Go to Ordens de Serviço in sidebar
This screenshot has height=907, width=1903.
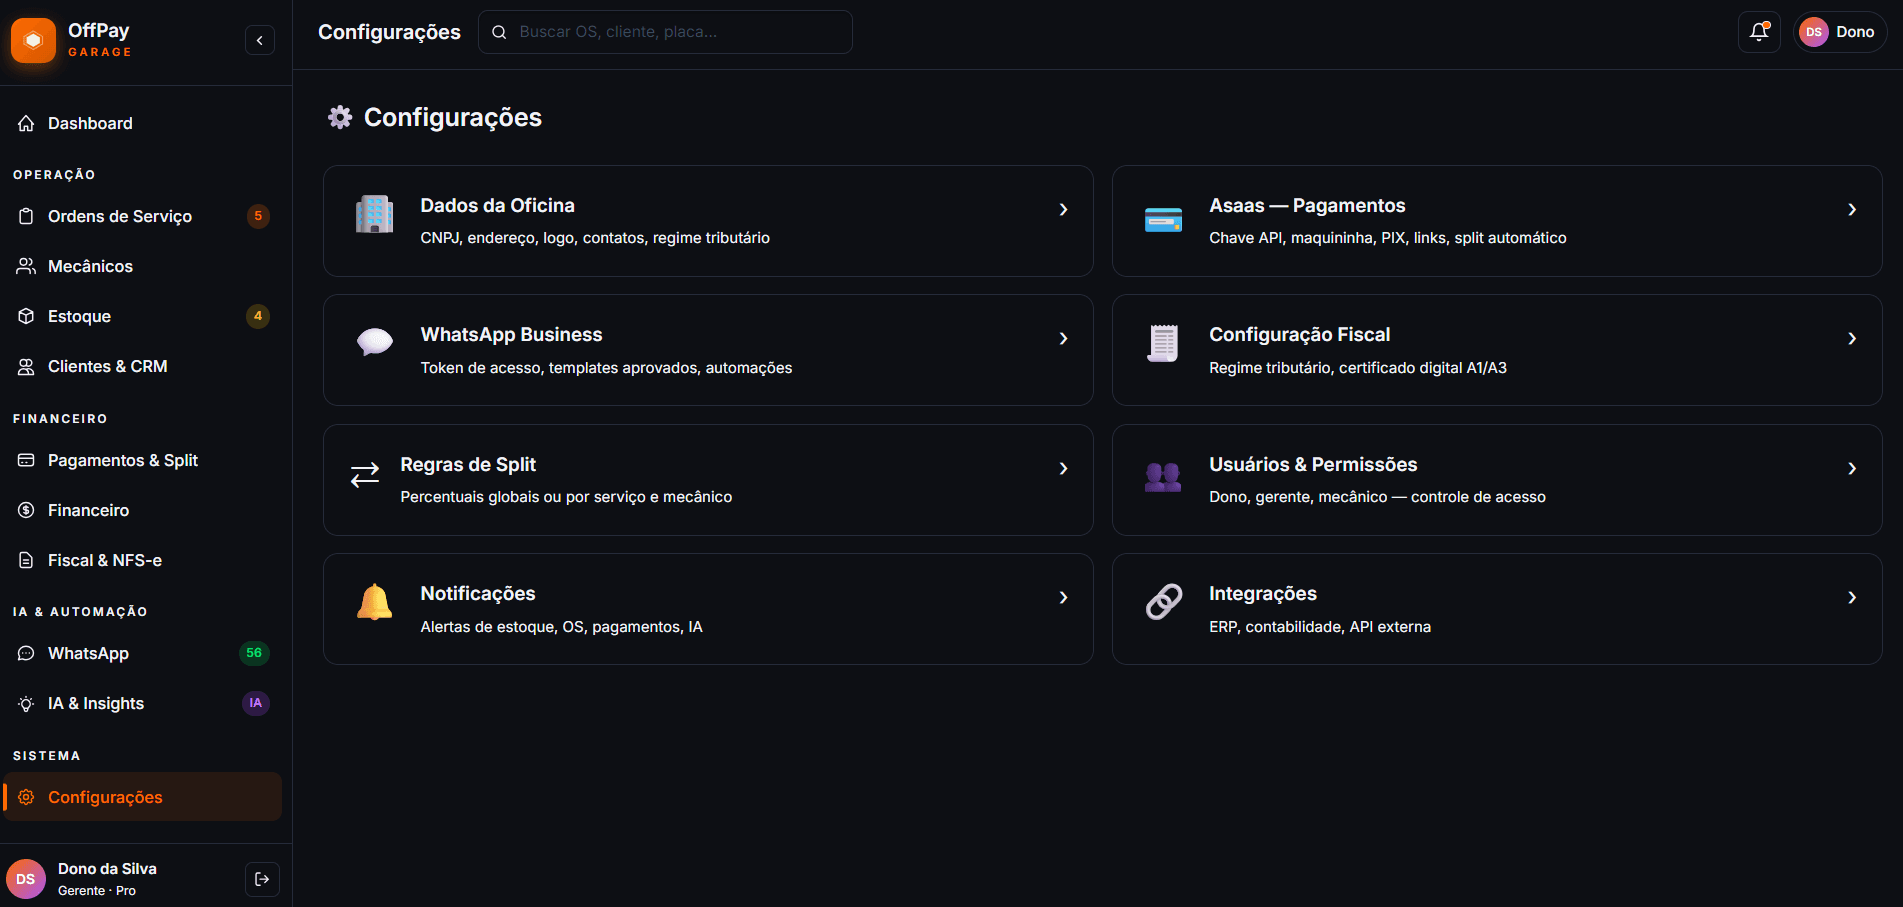(120, 216)
